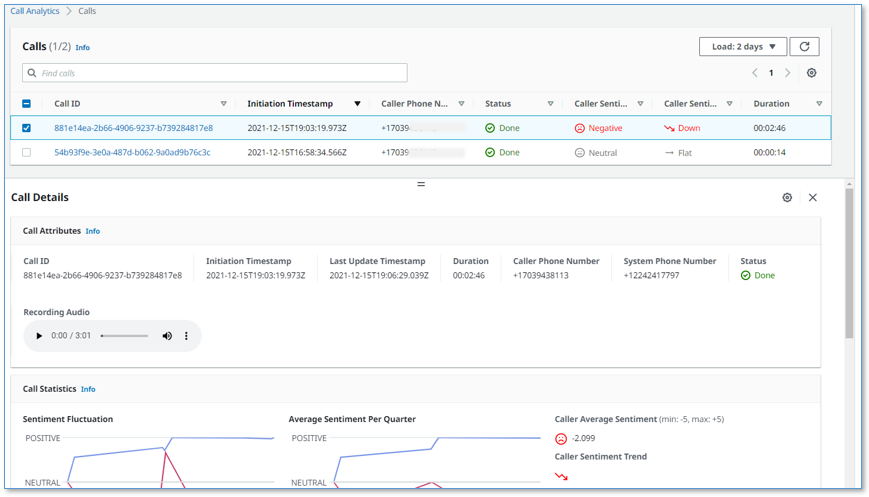The image size is (869, 497).
Task: Click the Flat trend arrow icon
Action: point(669,152)
